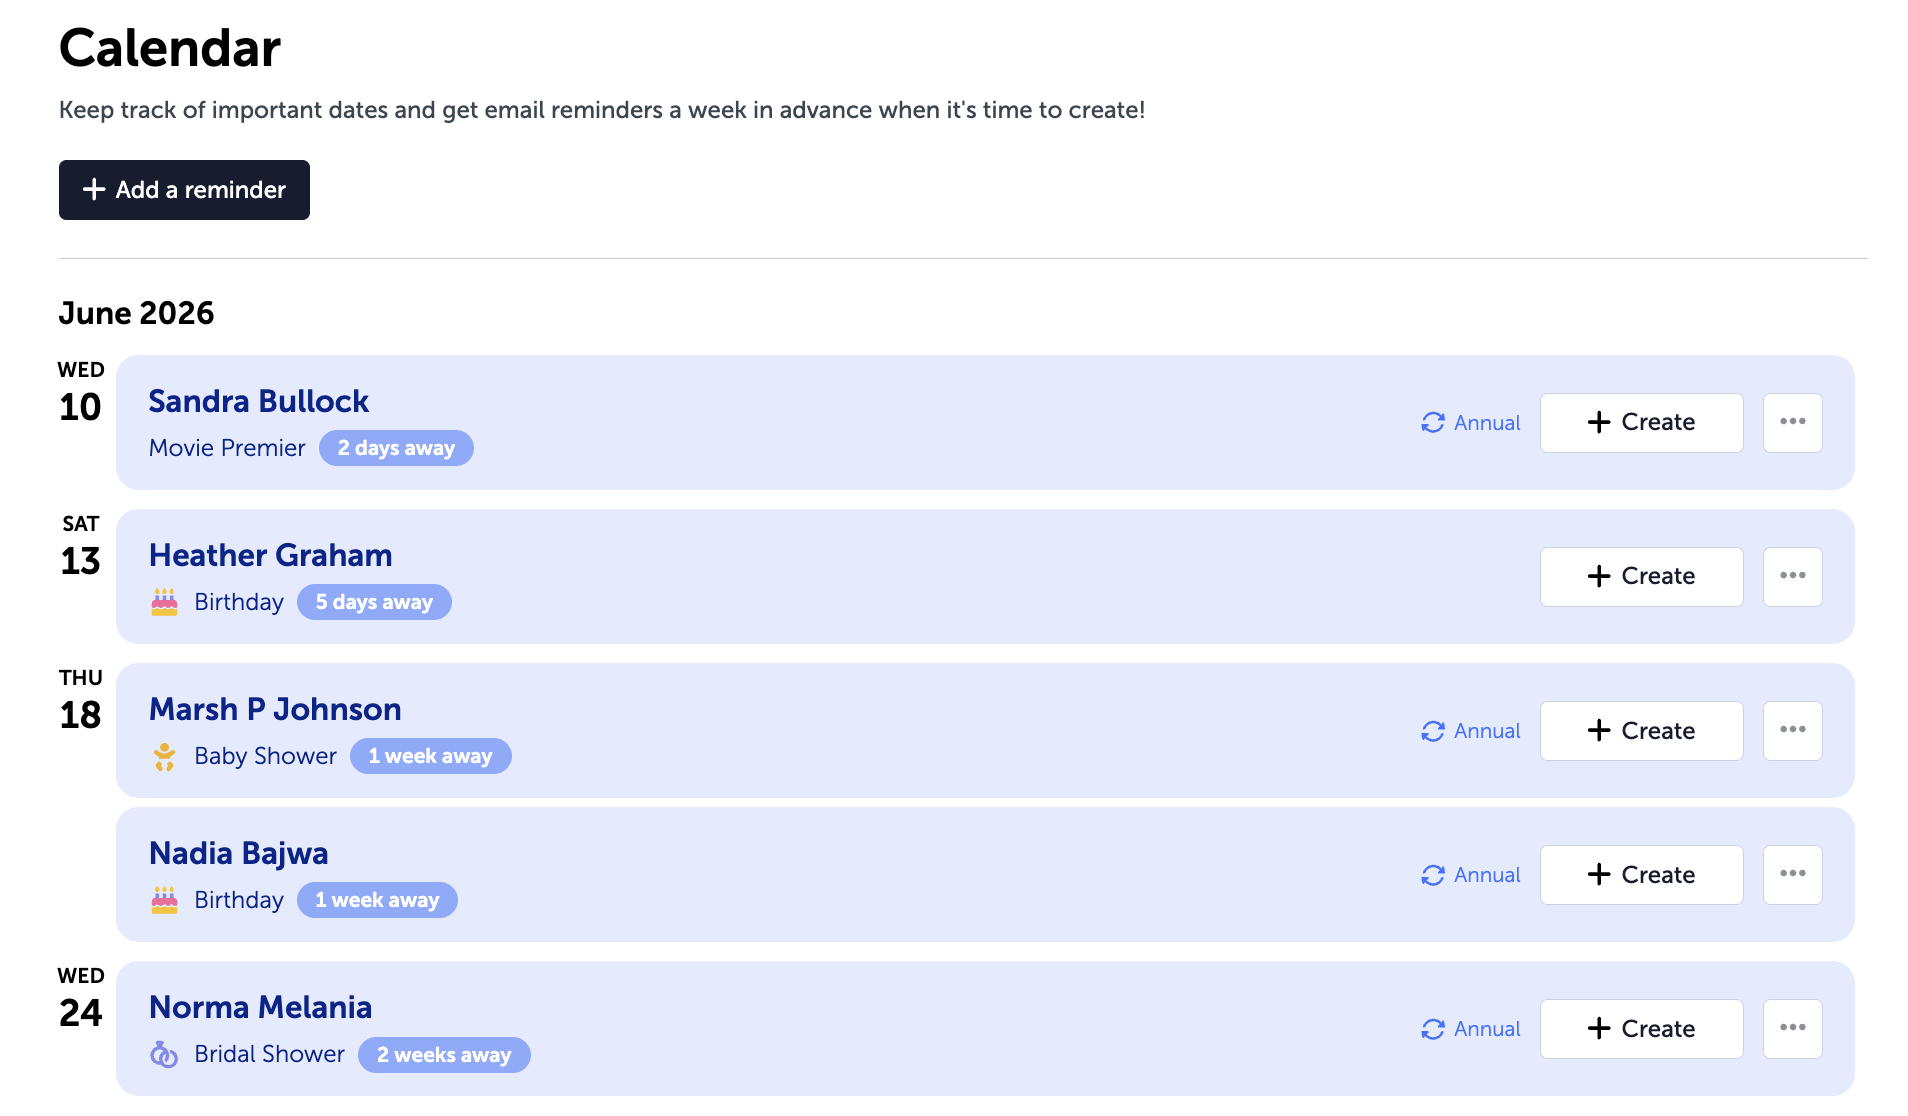Click rings icon beside Bridal Shower
This screenshot has width=1908, height=1116.
(164, 1054)
